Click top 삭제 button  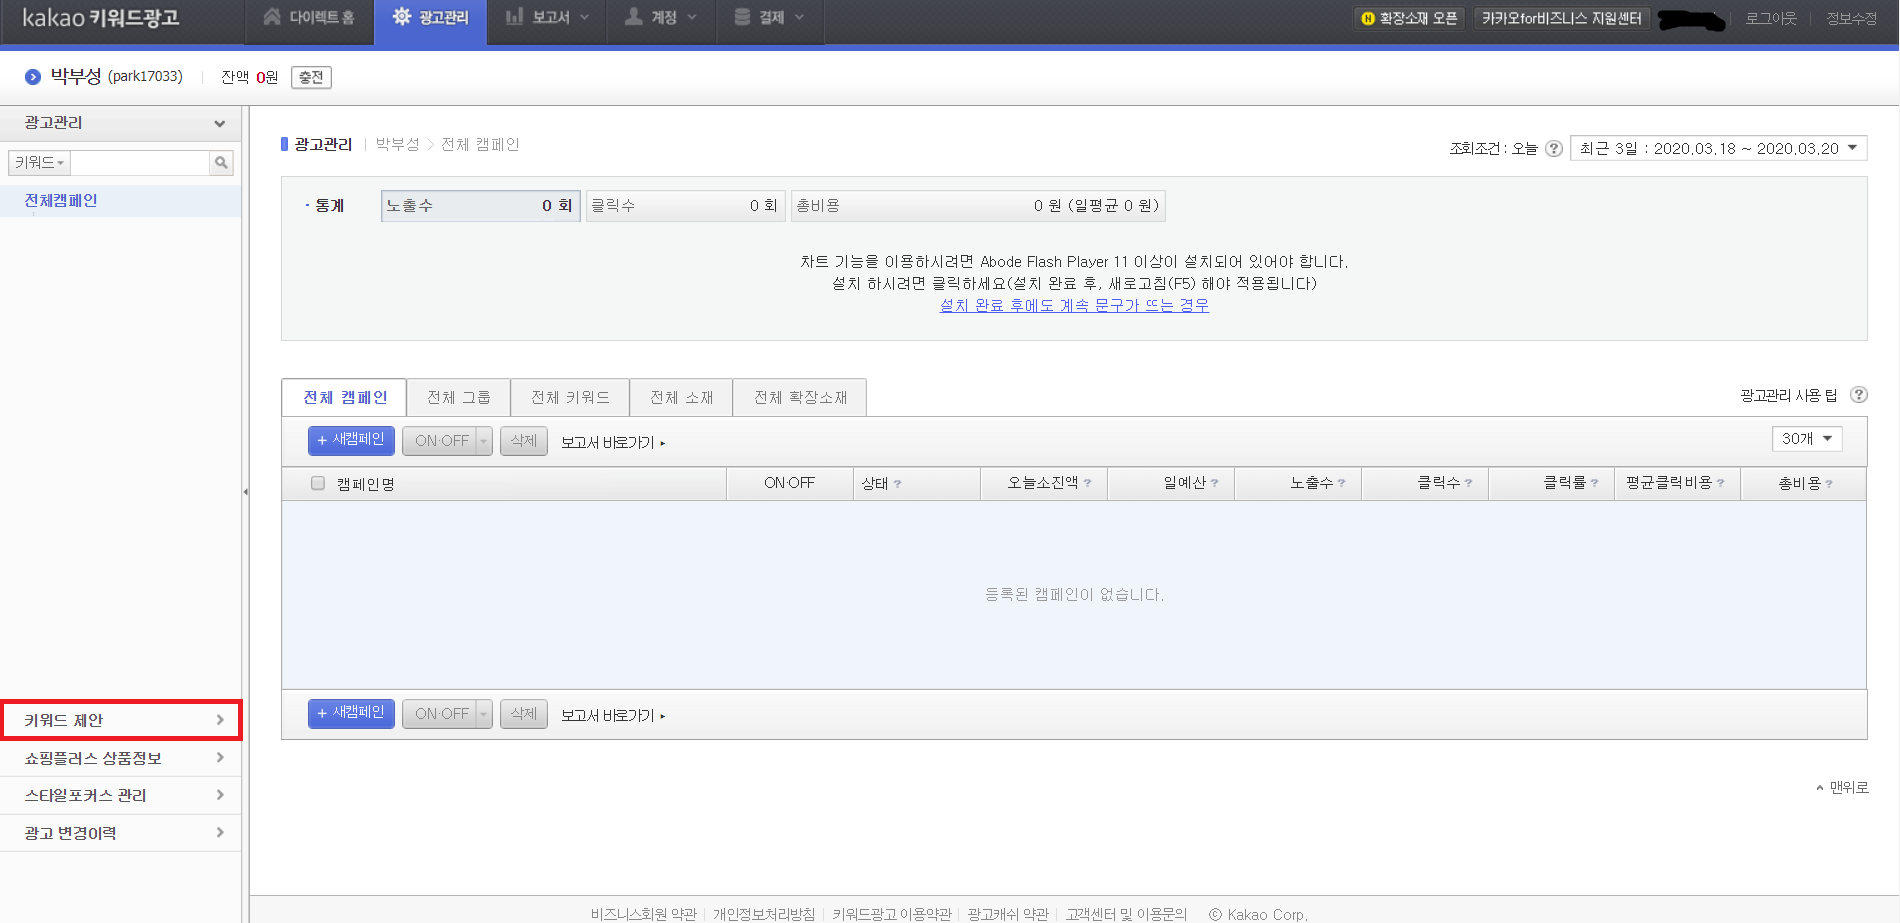pos(524,441)
